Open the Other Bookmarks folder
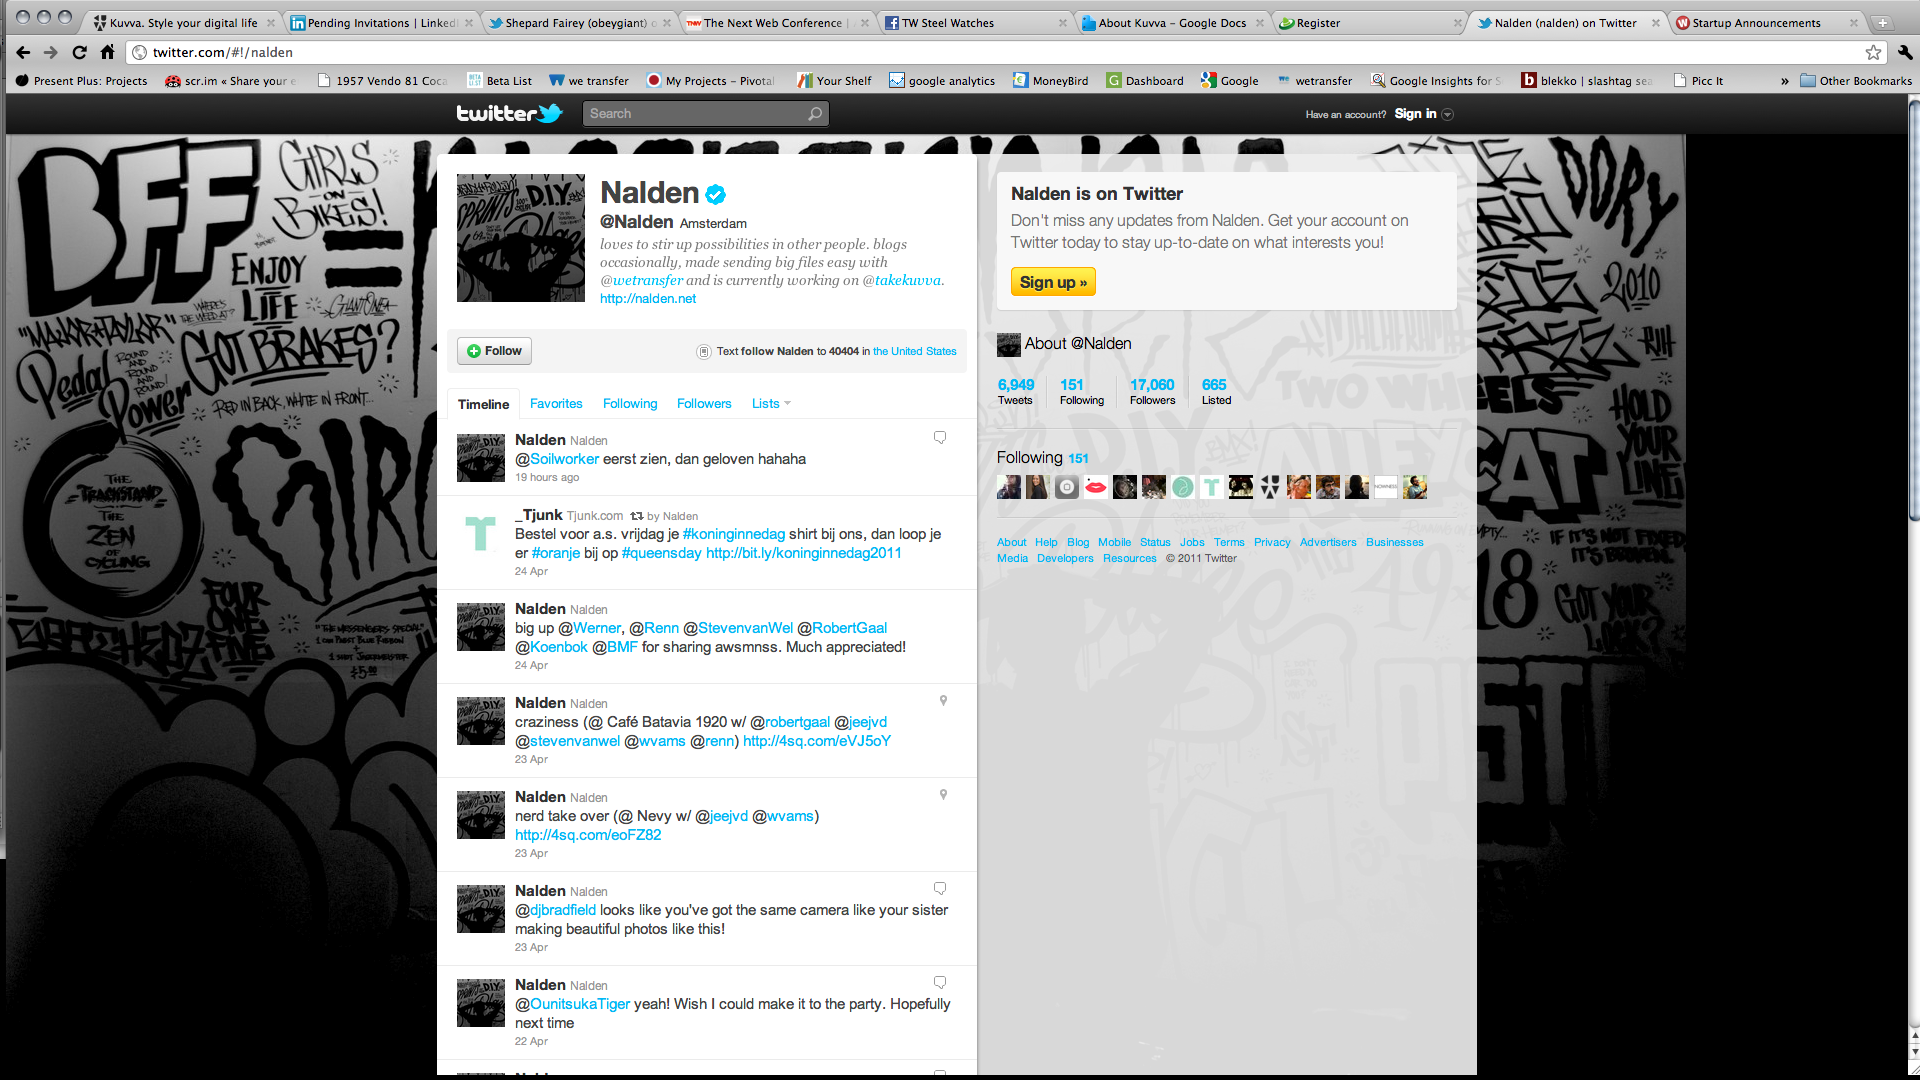Screen dimensions: 1920x1080 (x=1856, y=81)
